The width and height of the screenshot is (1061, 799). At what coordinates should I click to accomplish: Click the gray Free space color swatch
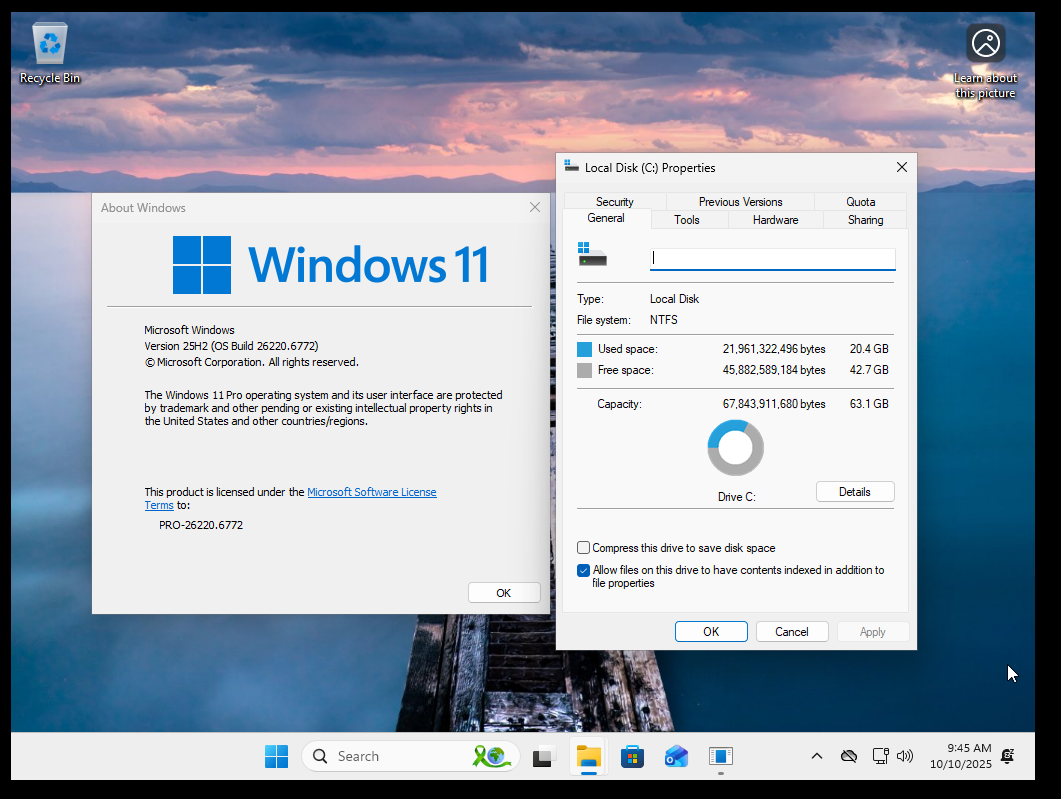click(x=584, y=371)
